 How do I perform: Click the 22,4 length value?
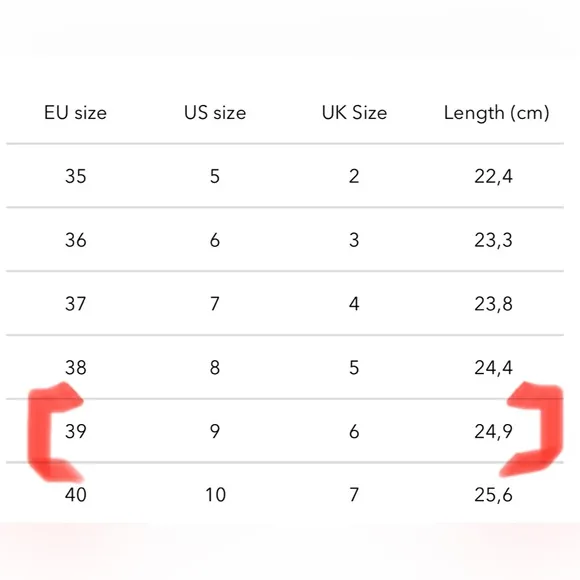point(493,176)
